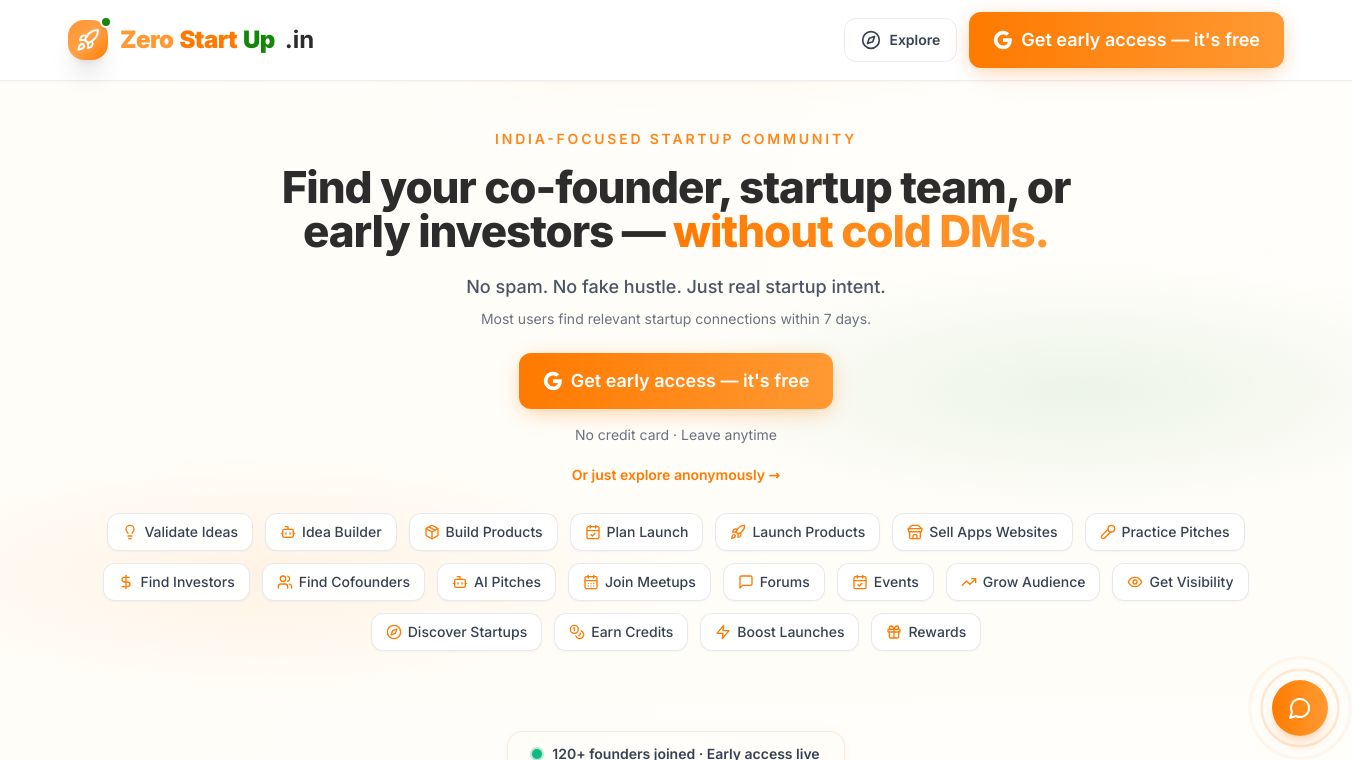Viewport: 1352px width, 760px height.
Task: Open the anonymous explore link
Action: point(676,475)
